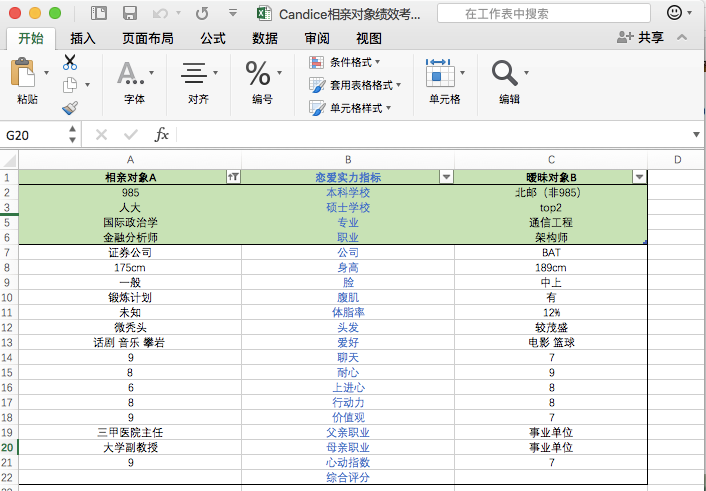The image size is (706, 491).
Task: Open filter dropdown for 恋爱实力指标 column
Action: pyautogui.click(x=446, y=177)
